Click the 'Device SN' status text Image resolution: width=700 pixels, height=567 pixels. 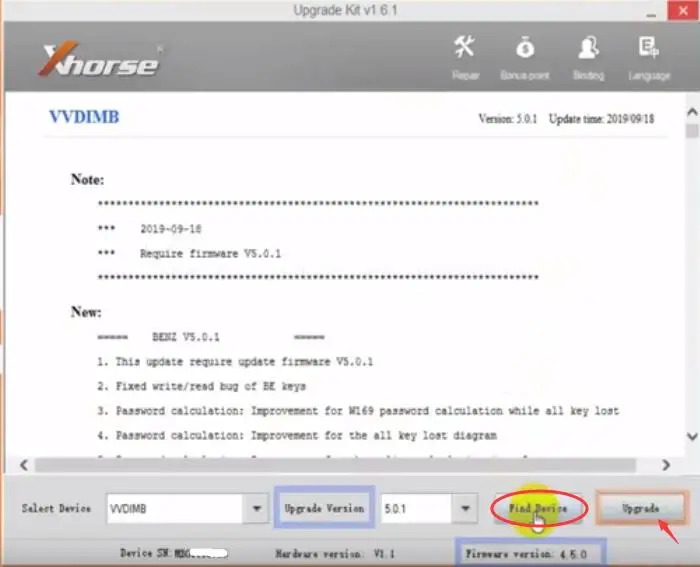[x=174, y=553]
